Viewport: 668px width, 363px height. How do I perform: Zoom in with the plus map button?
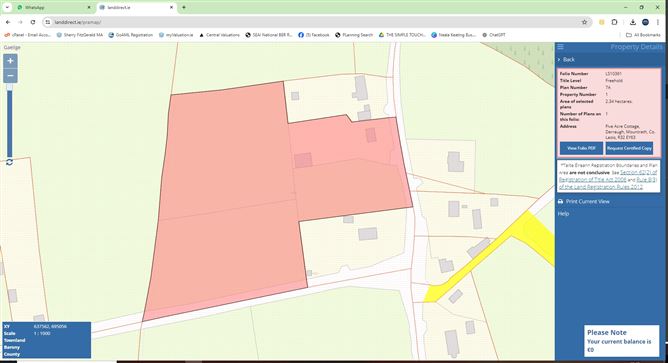coord(10,61)
